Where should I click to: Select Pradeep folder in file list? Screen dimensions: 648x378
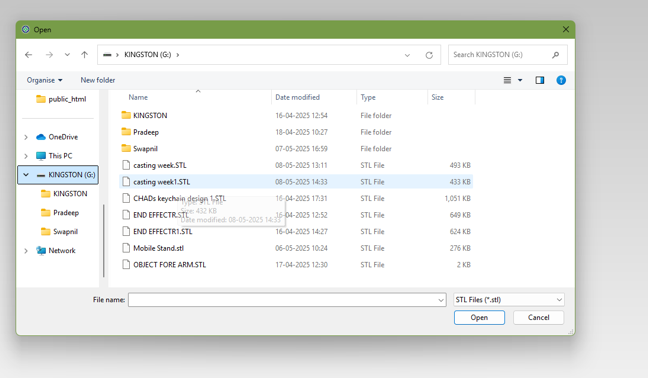point(296,132)
